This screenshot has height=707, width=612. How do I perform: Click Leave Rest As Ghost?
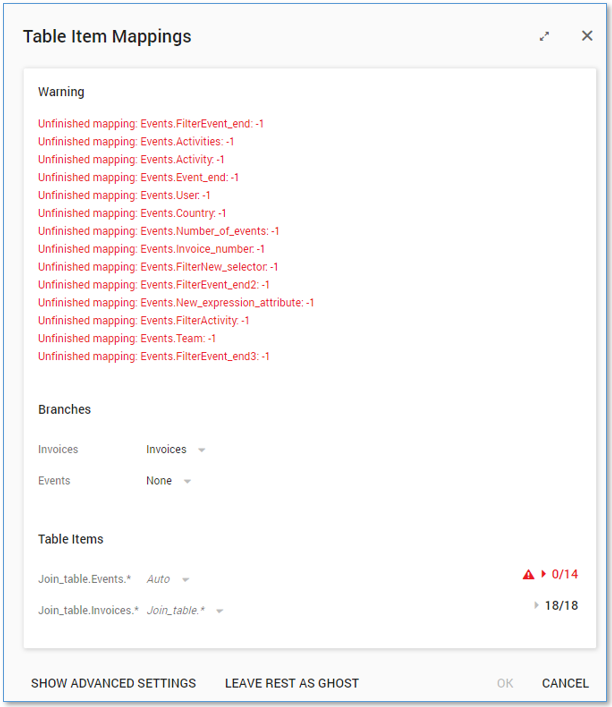click(x=291, y=684)
